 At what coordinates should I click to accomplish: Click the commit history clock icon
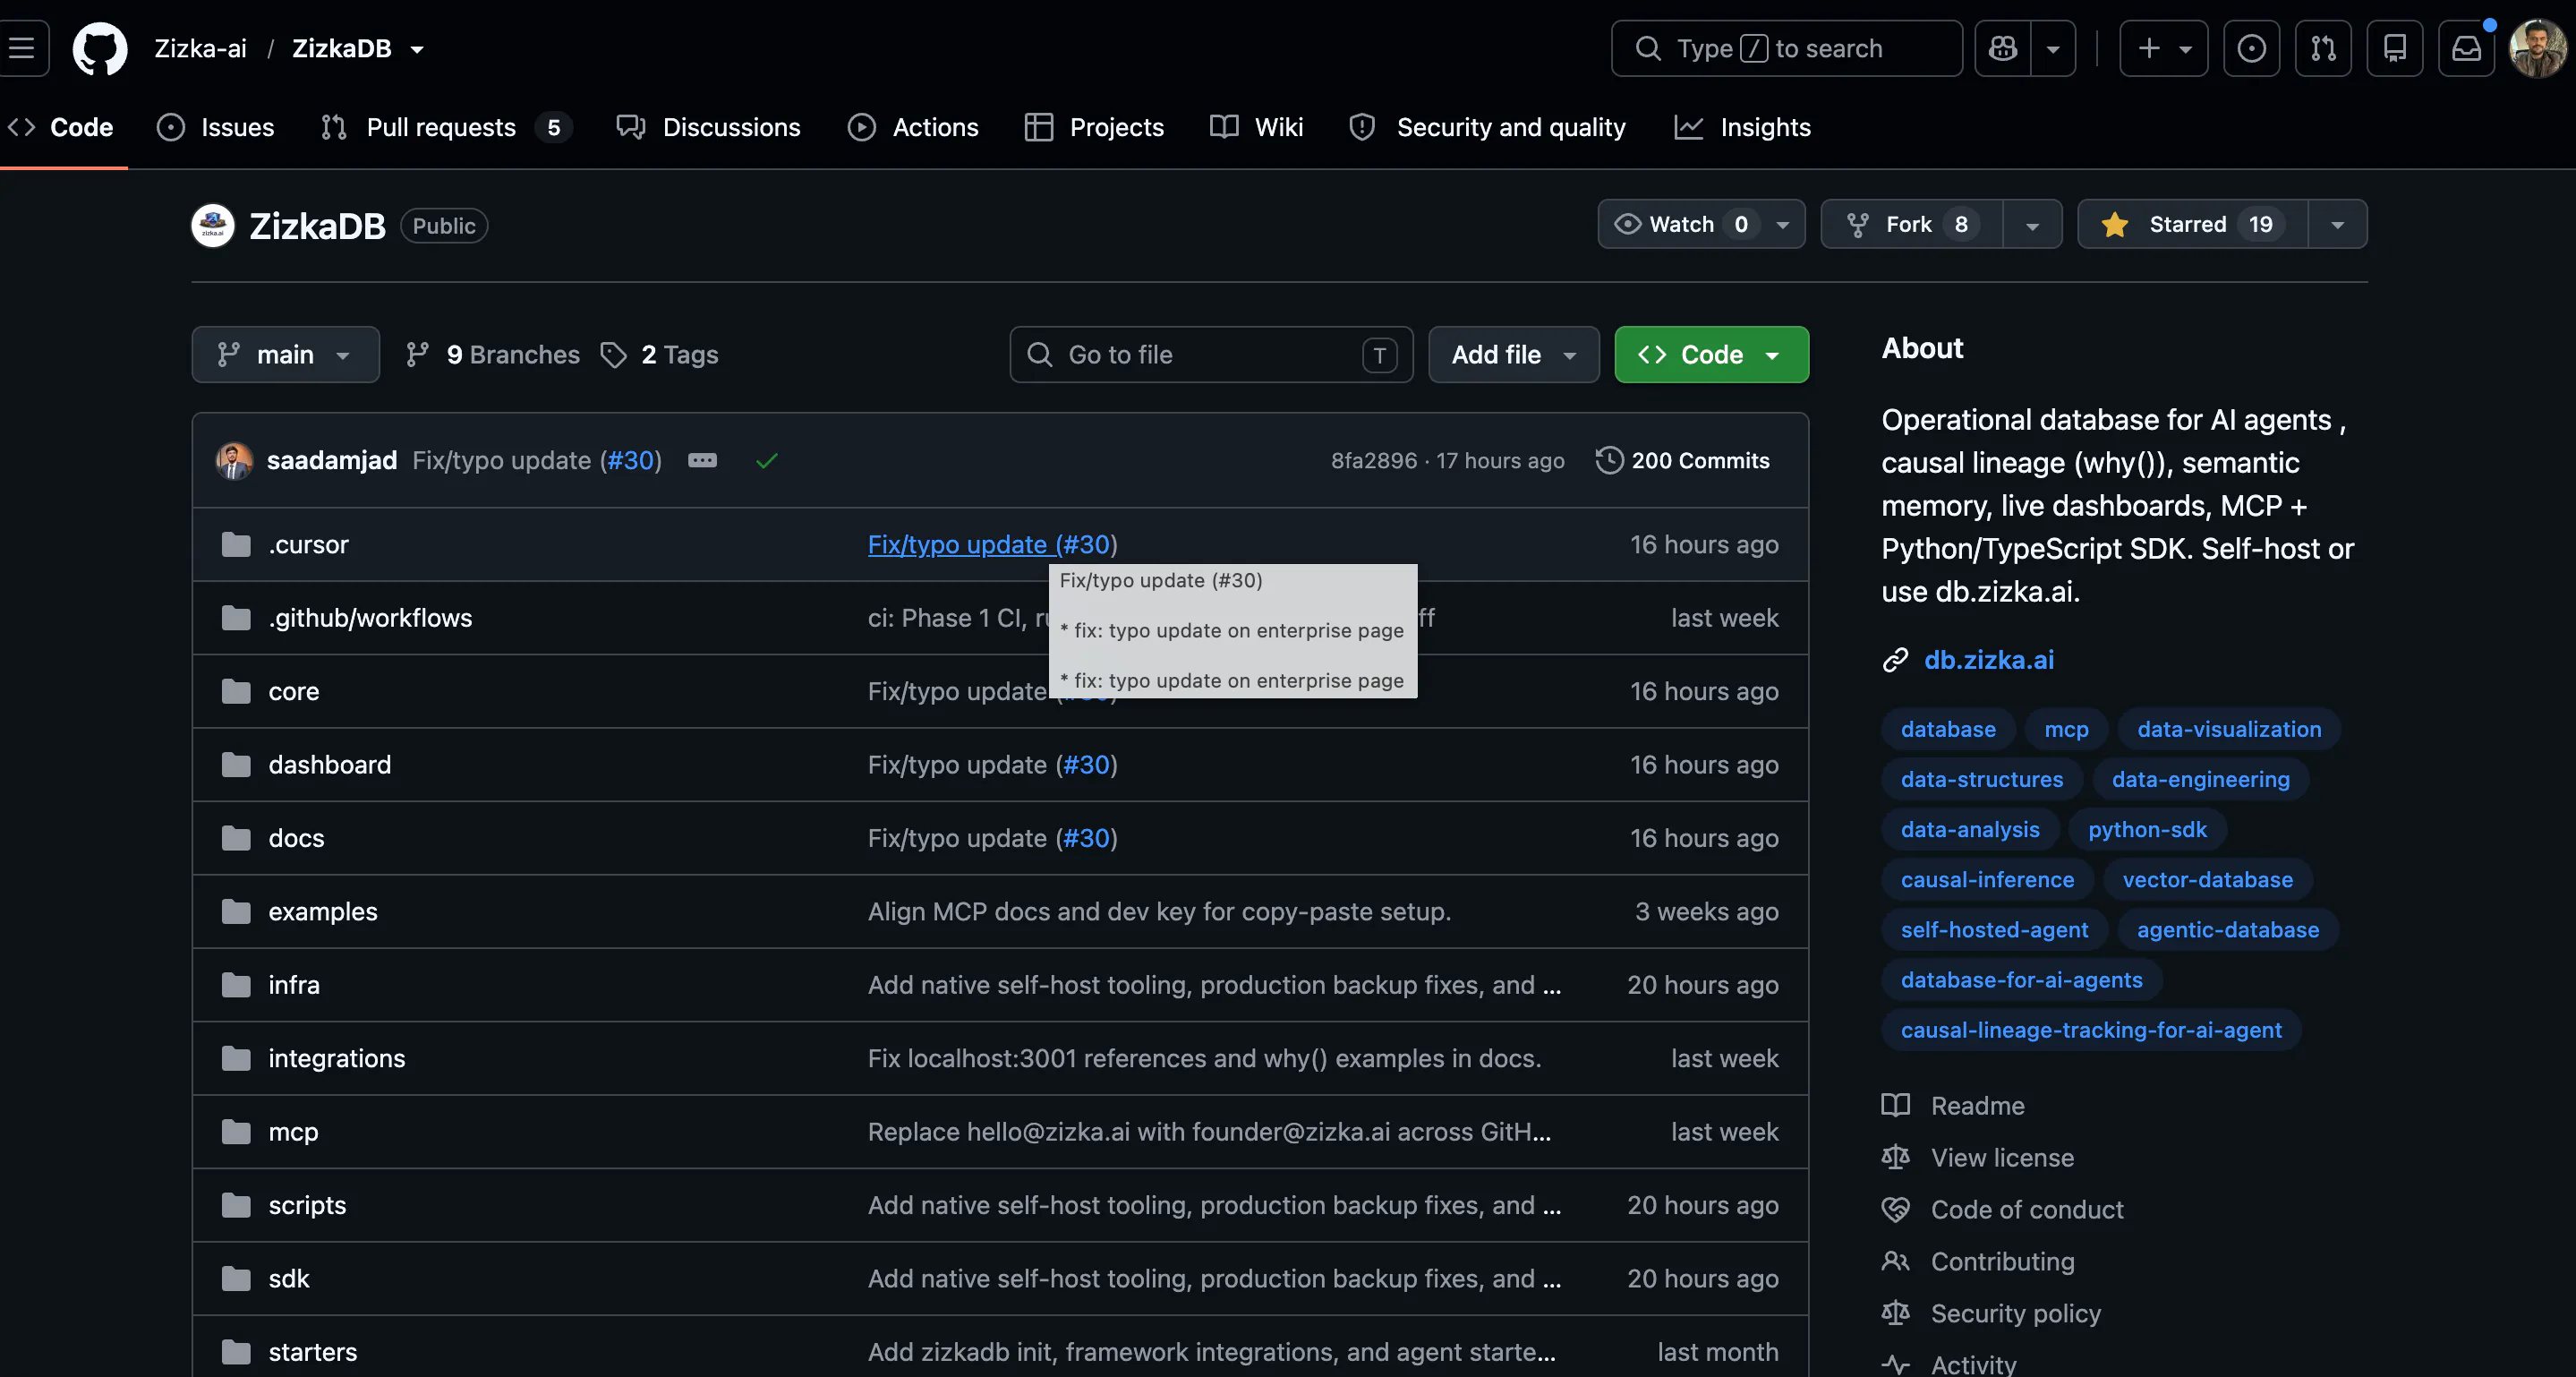click(x=1609, y=460)
